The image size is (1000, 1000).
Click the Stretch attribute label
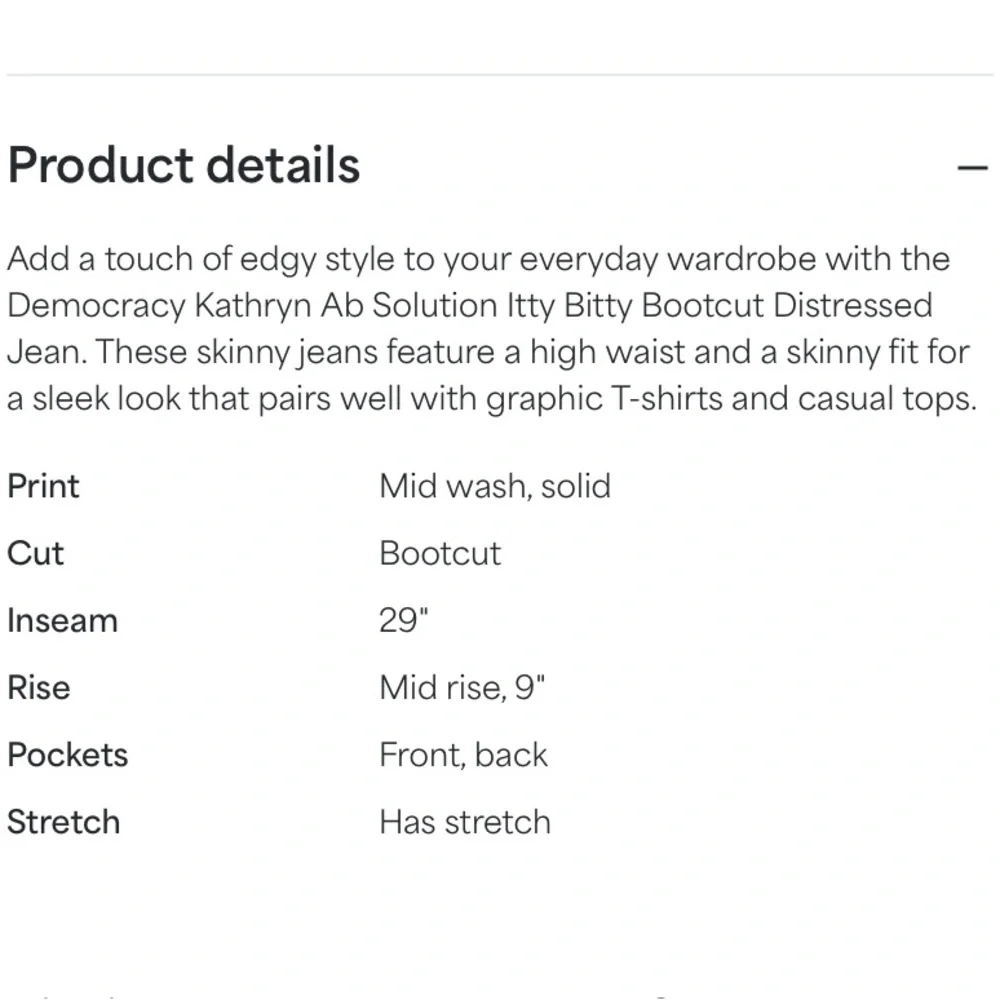(x=63, y=821)
